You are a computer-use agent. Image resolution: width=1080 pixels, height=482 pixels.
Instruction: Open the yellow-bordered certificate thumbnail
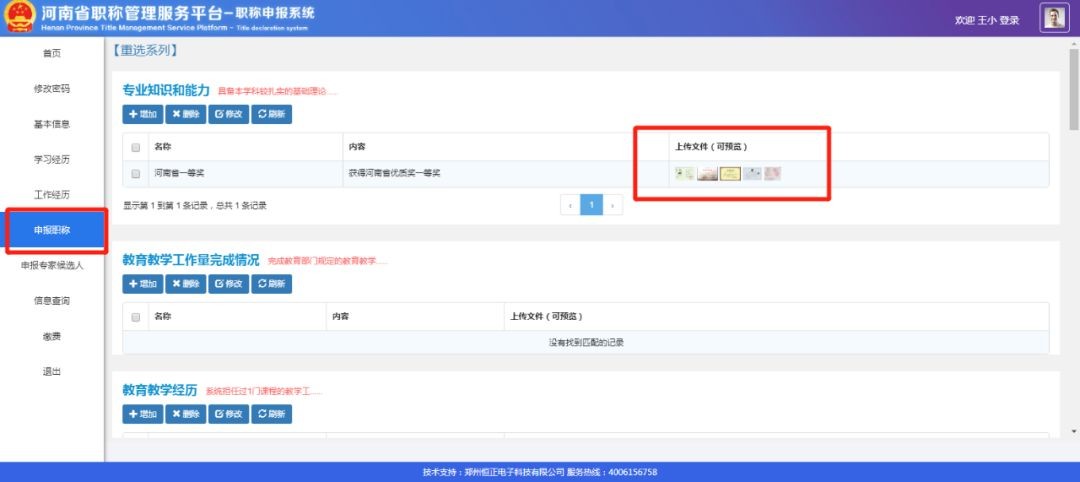pos(730,174)
